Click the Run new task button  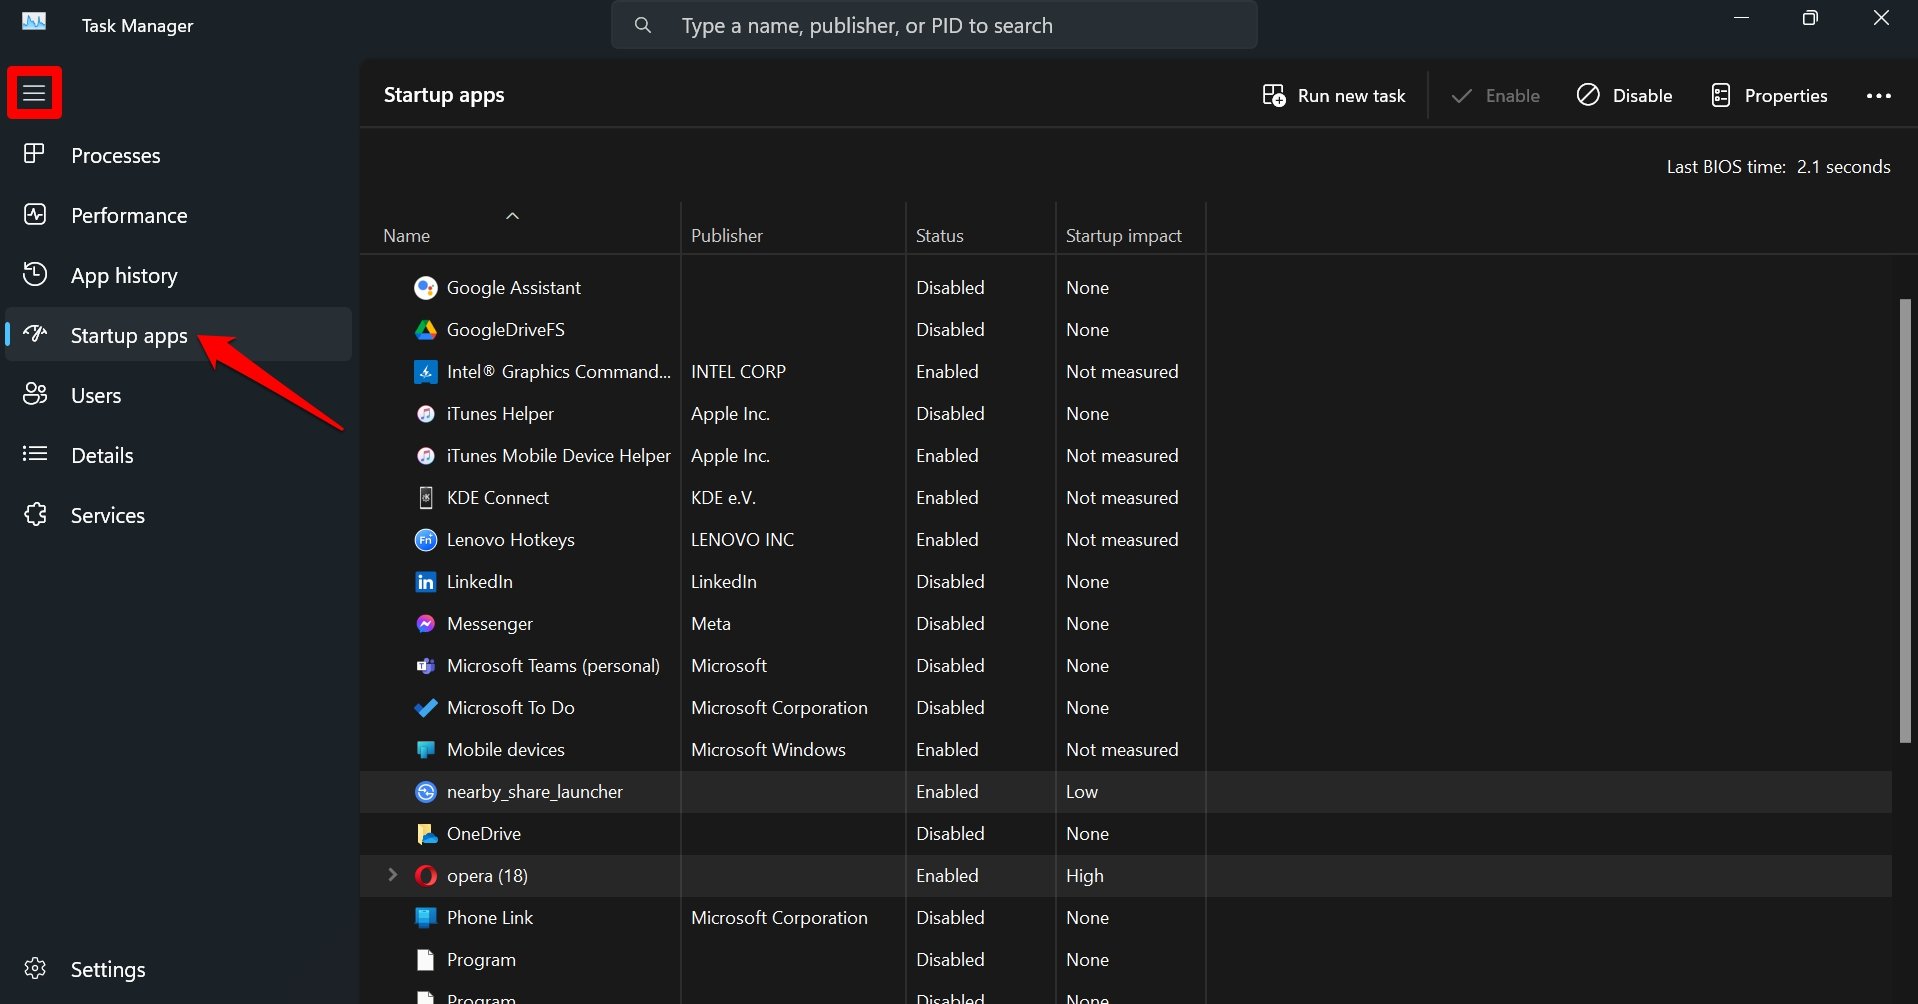(x=1333, y=95)
